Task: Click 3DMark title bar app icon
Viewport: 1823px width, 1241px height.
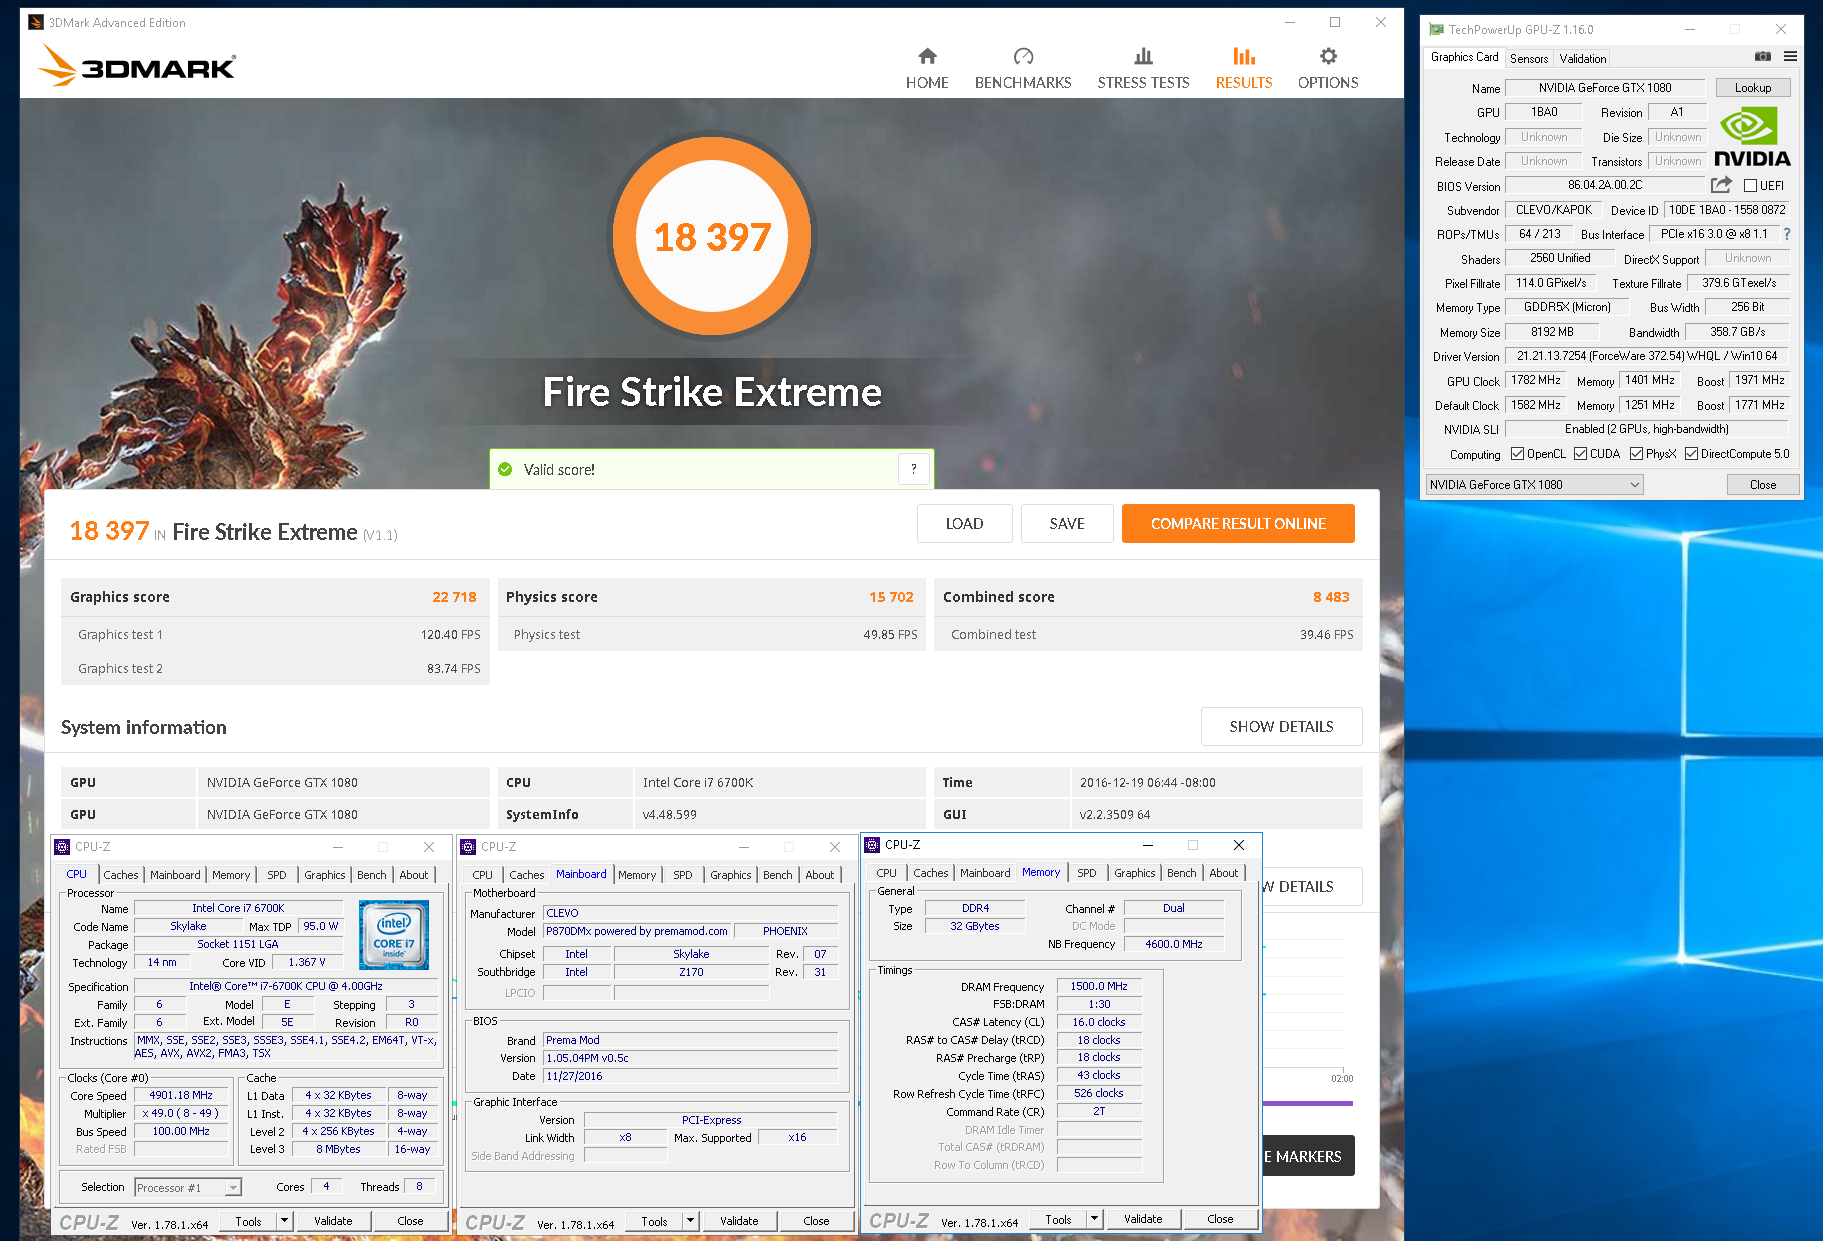Action: pyautogui.click(x=36, y=22)
